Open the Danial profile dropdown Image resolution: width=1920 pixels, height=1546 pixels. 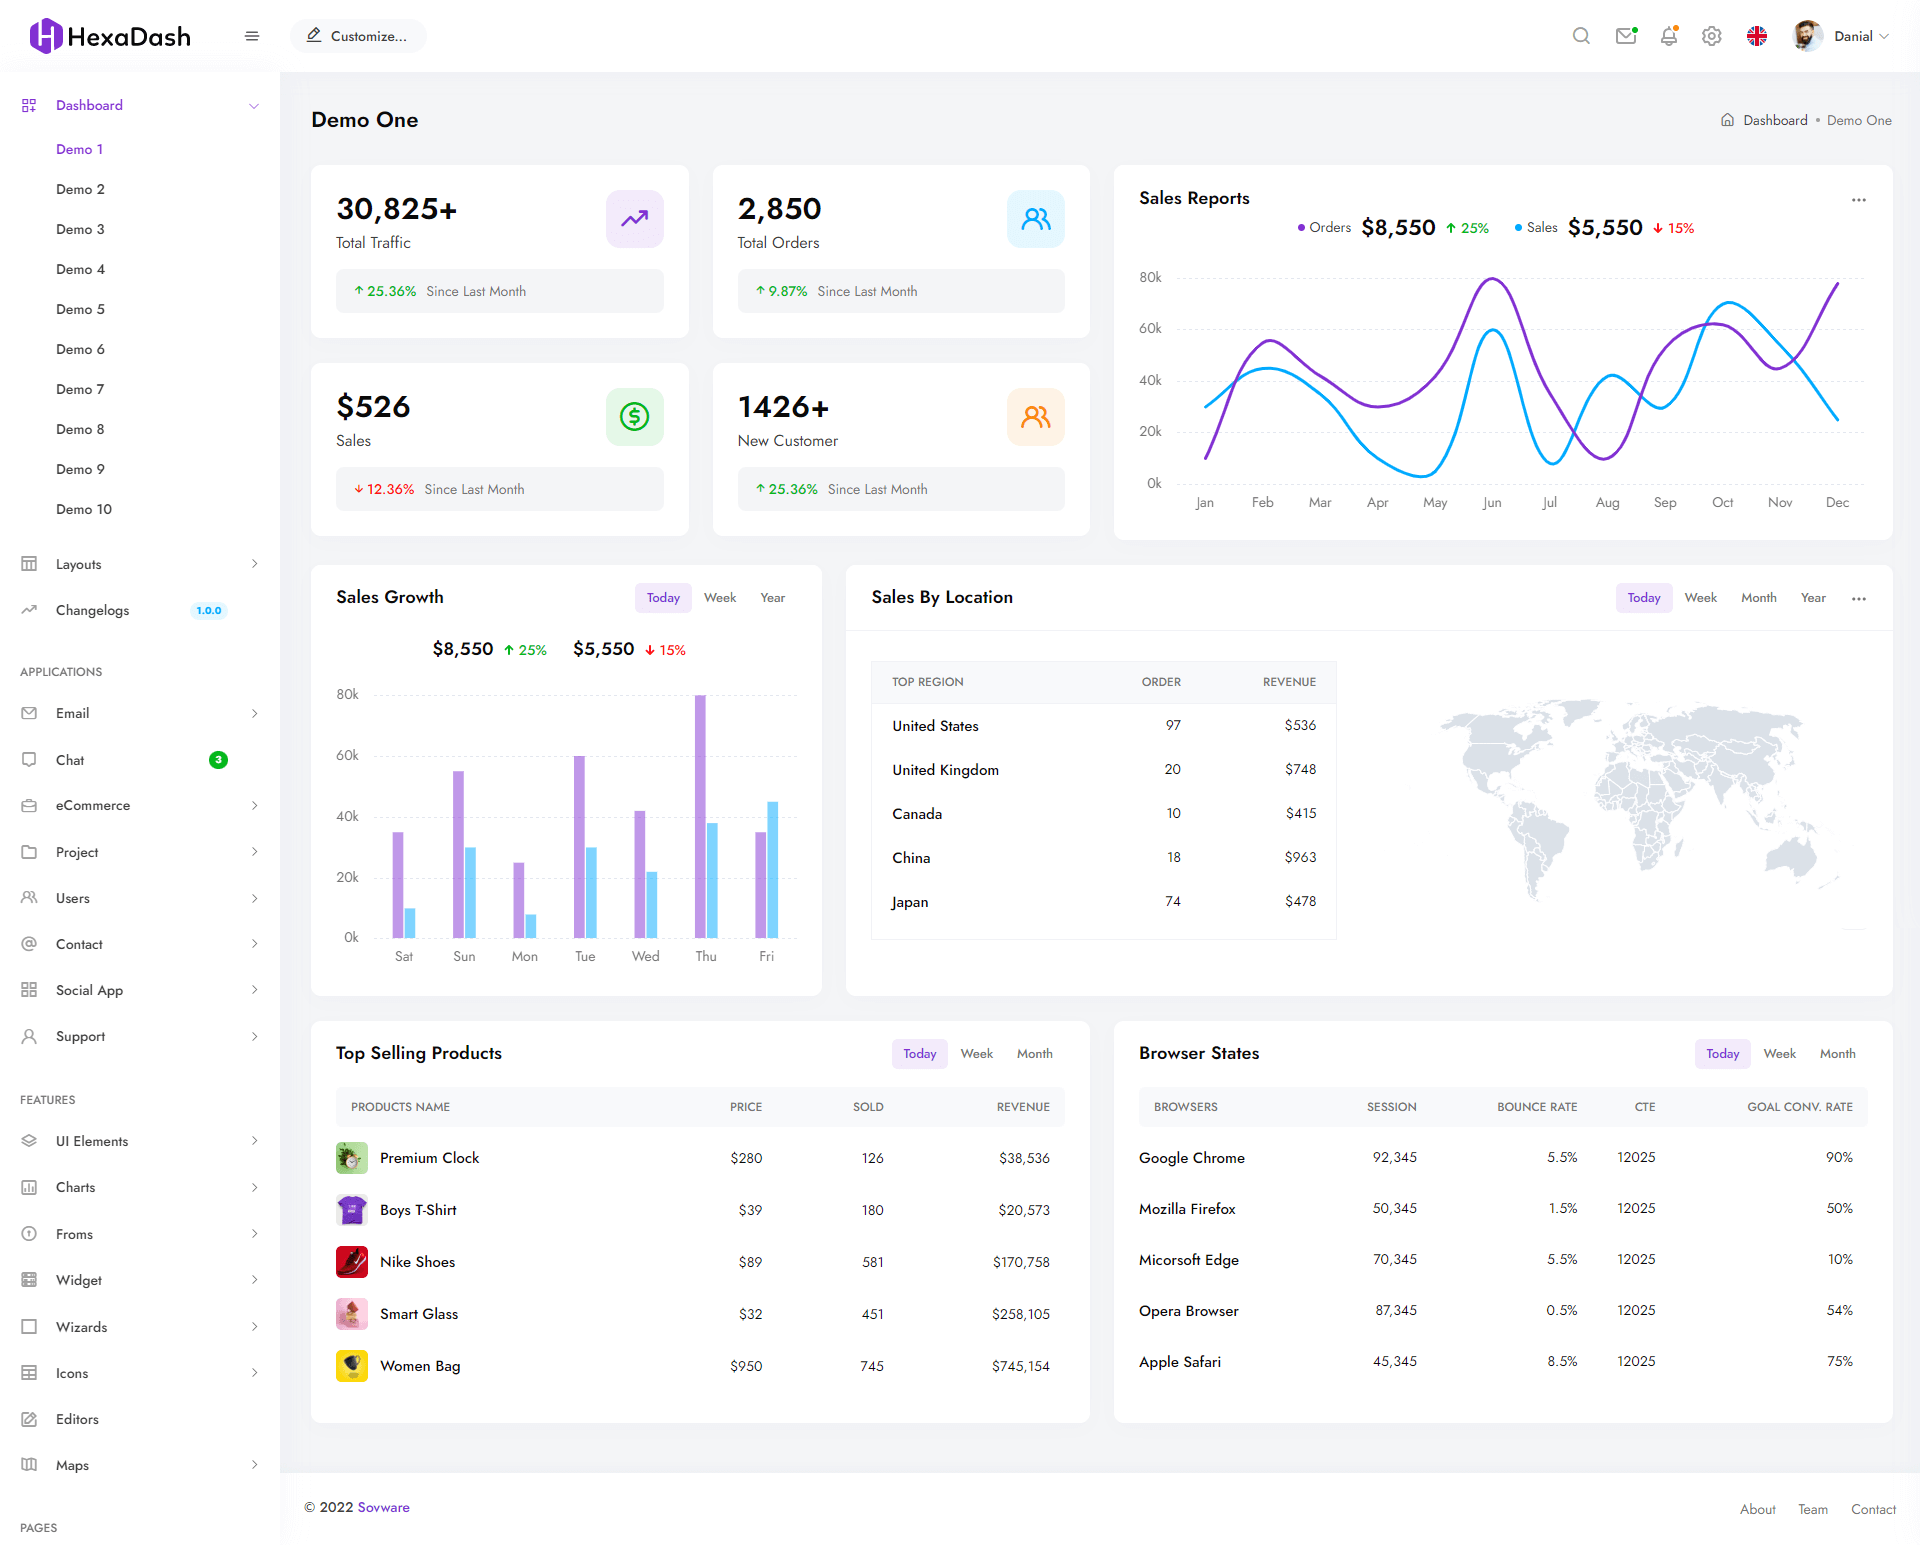pos(1855,36)
